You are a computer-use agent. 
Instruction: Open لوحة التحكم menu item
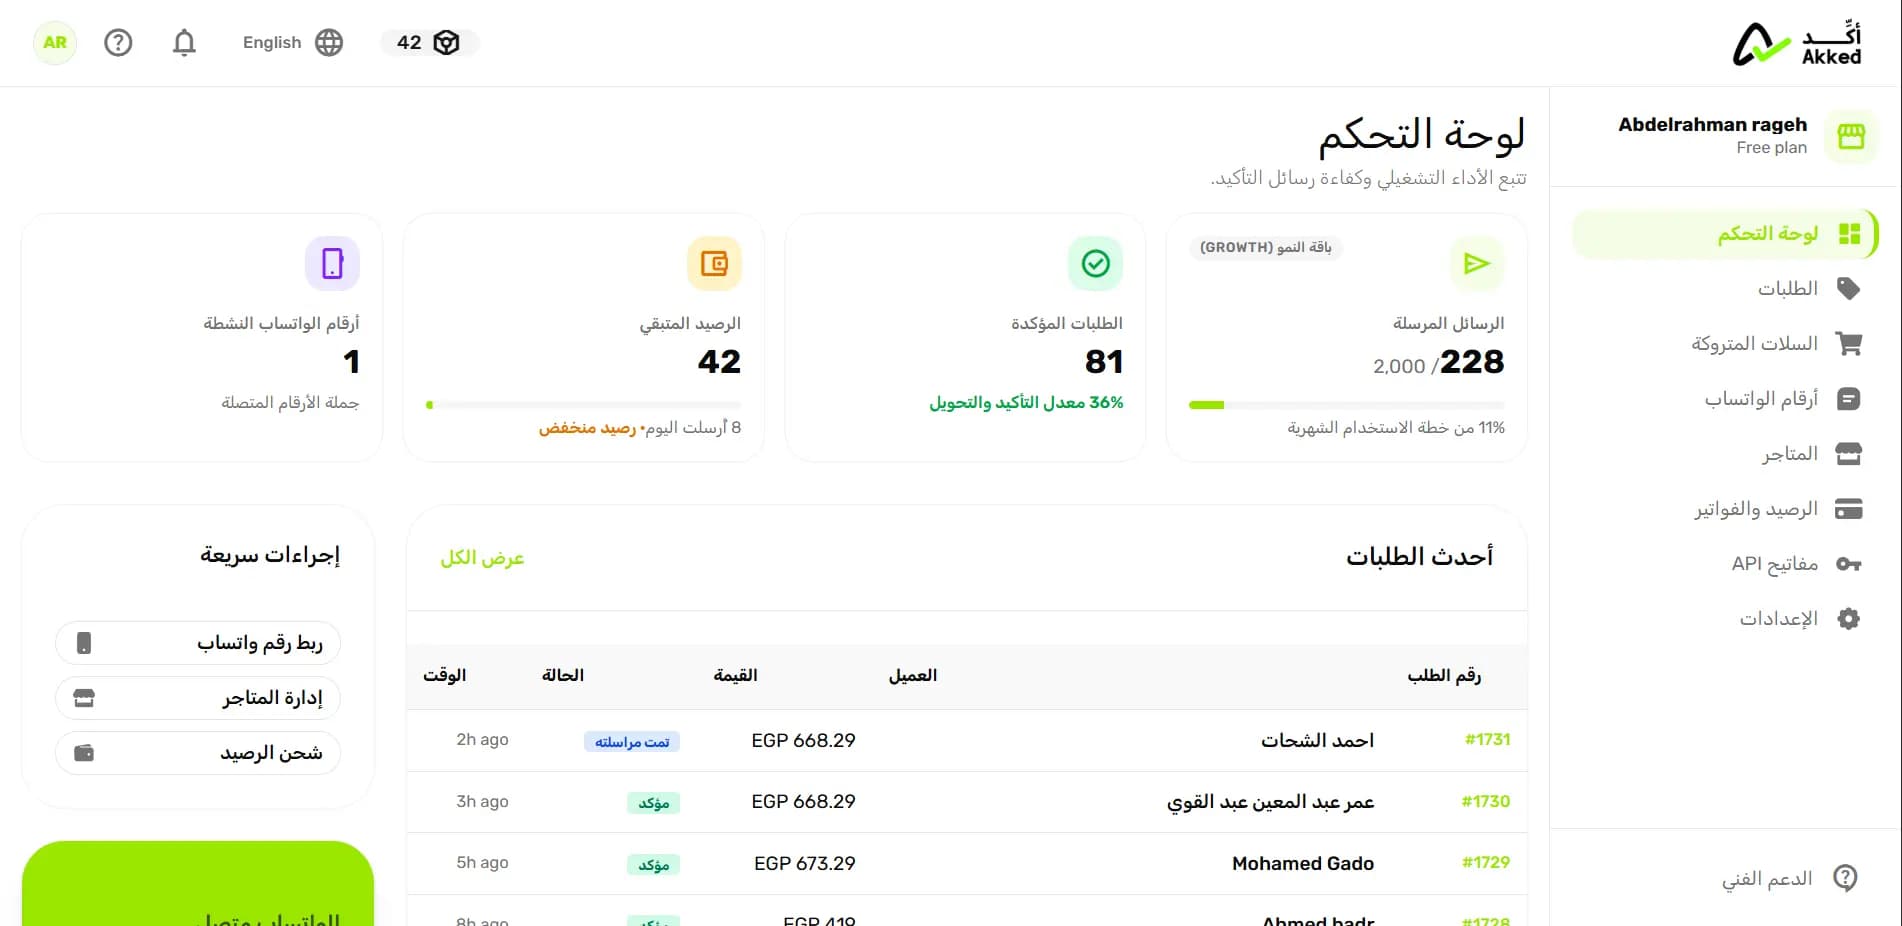(1725, 234)
